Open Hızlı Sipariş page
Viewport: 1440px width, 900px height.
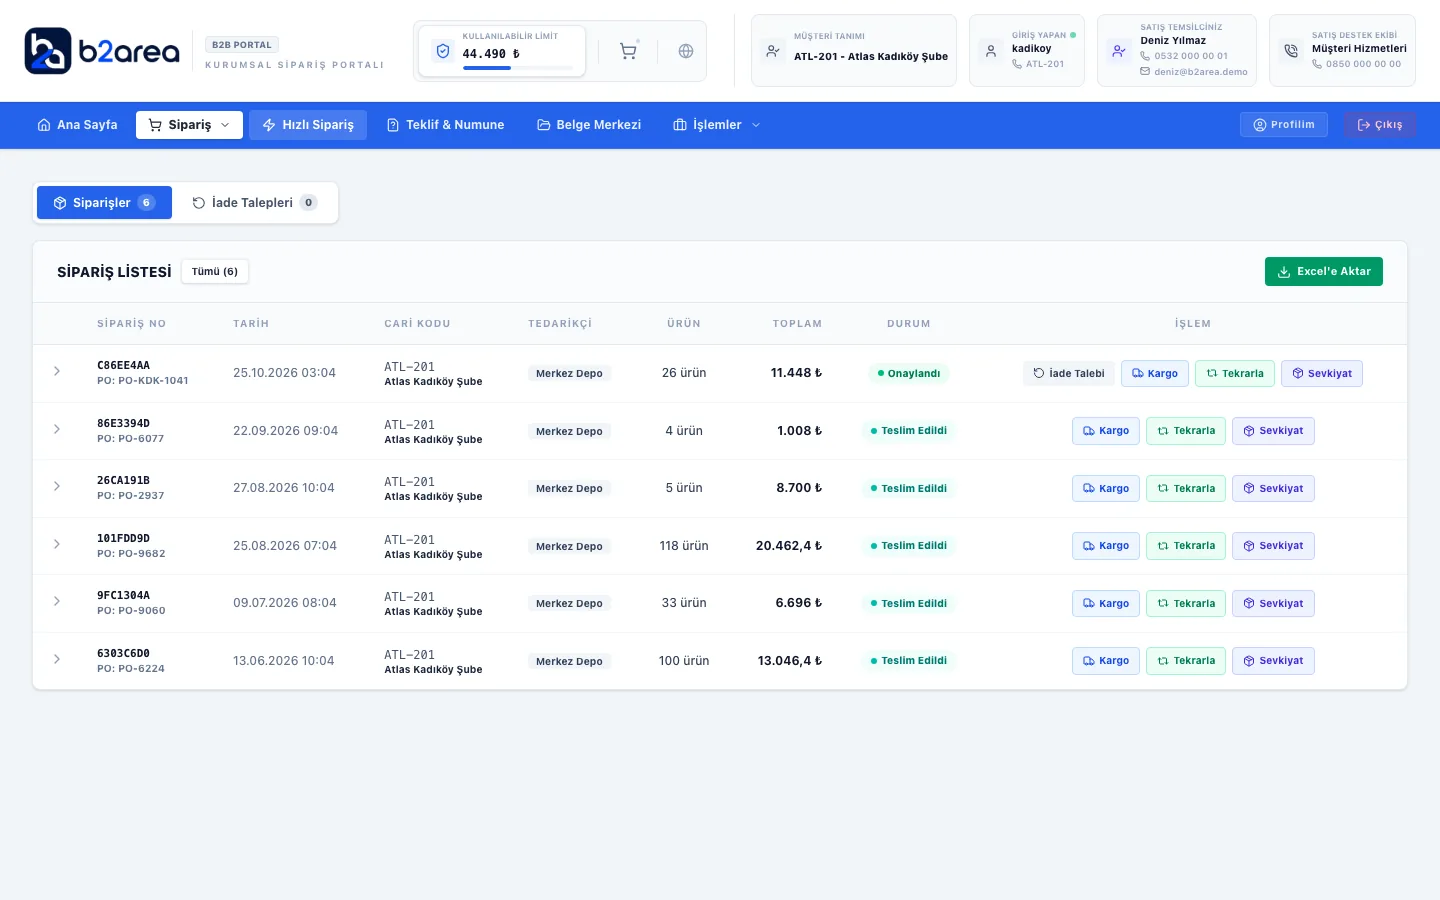coord(308,125)
